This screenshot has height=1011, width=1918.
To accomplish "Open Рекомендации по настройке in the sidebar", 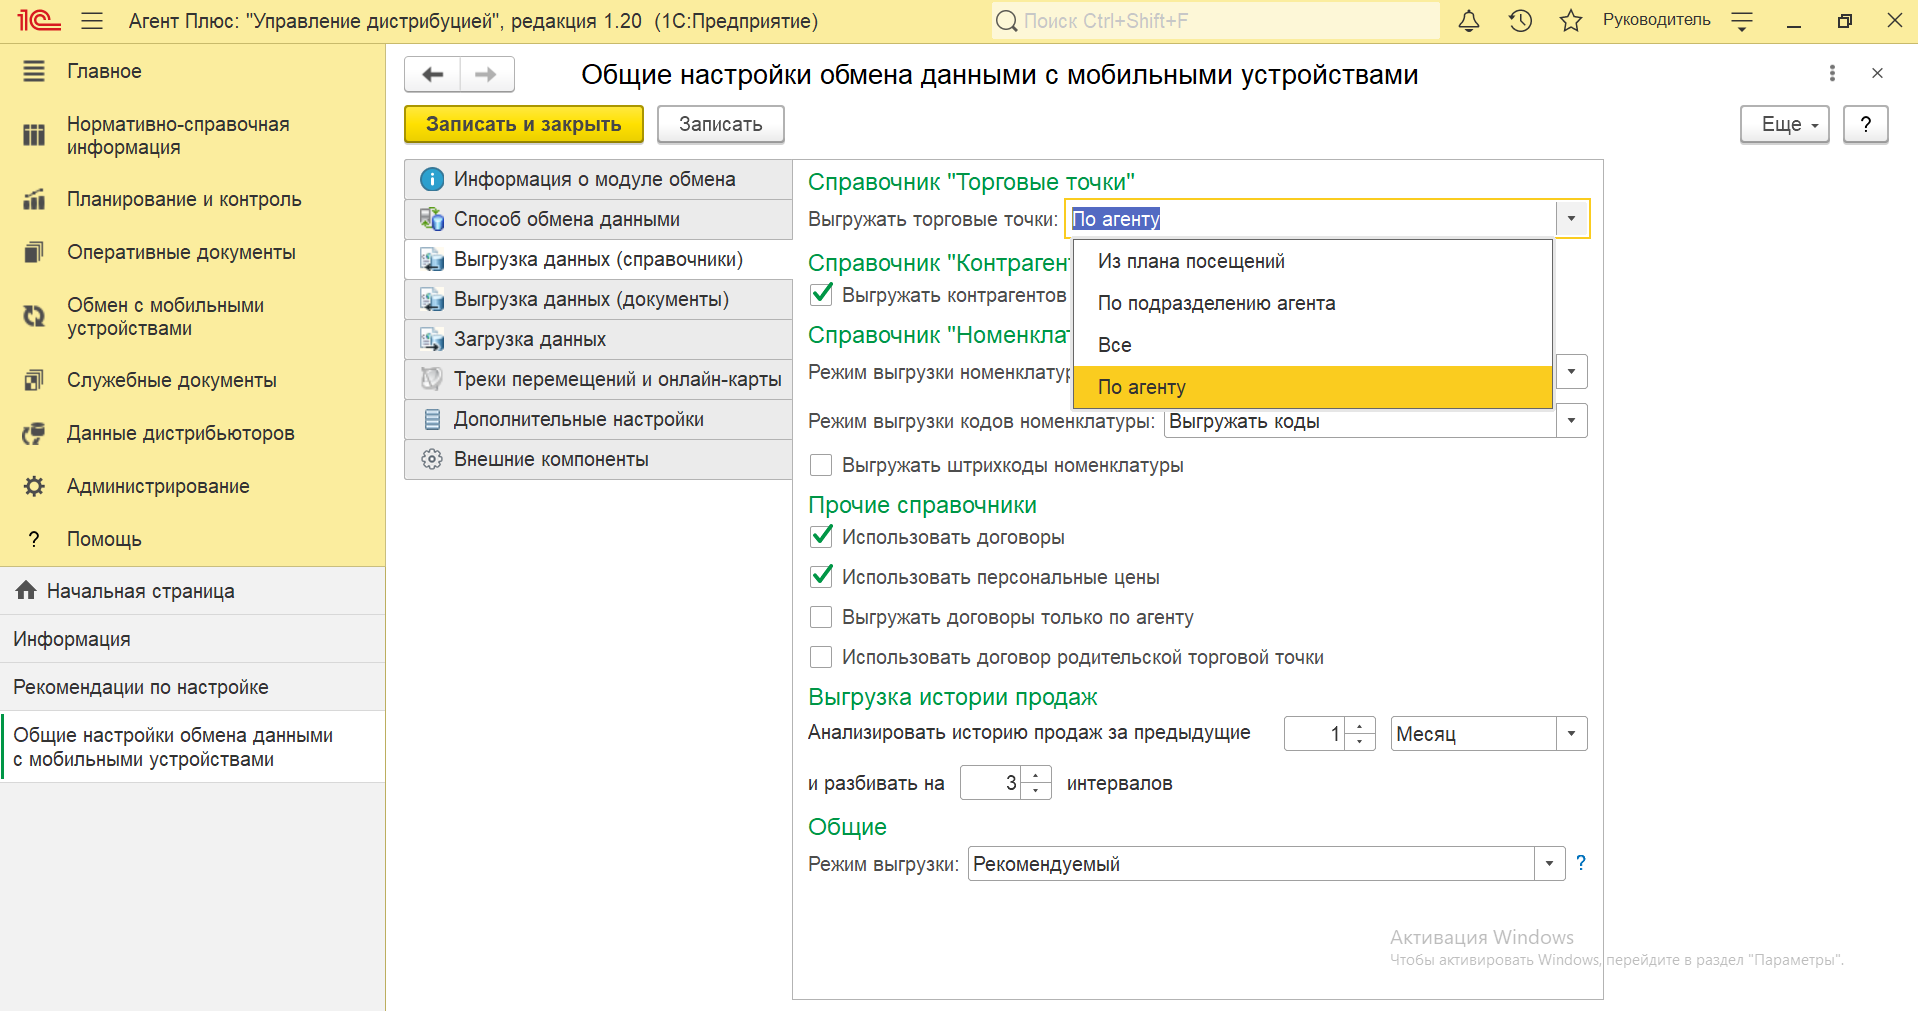I will coord(192,687).
